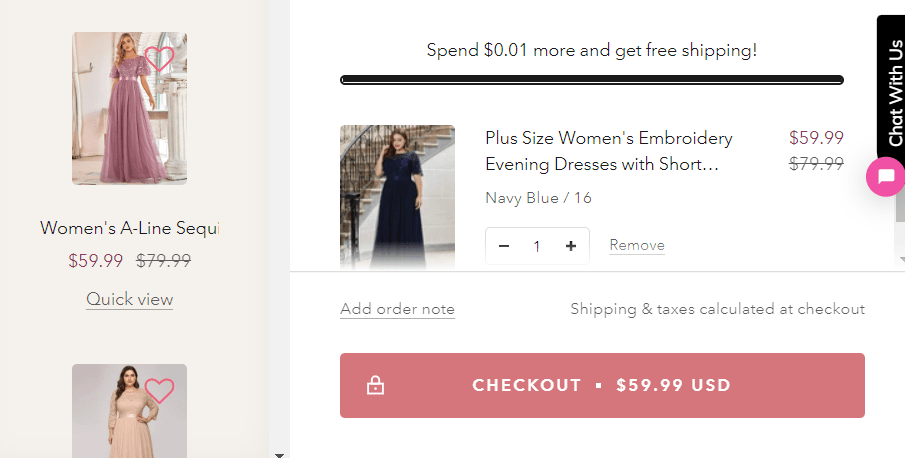Open Plus Size Women's Embroidery dress title
905x458 pixels.
click(x=608, y=150)
